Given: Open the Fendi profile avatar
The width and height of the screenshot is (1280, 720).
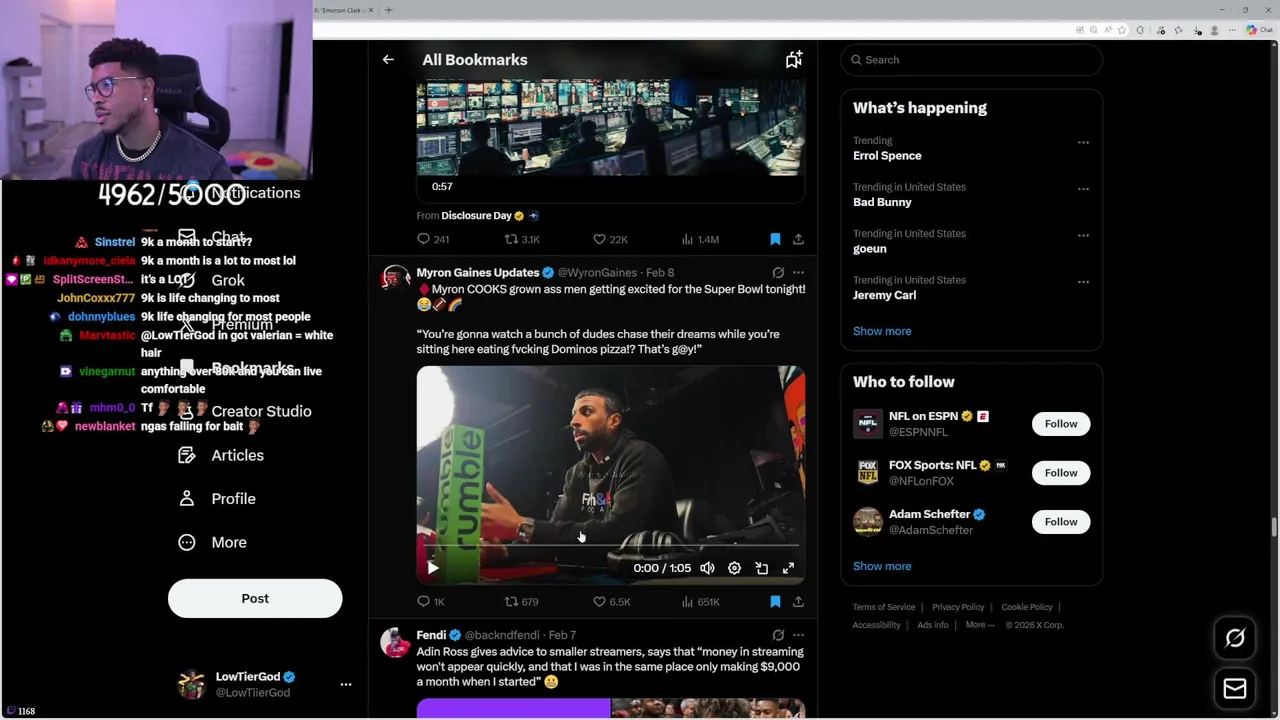Looking at the screenshot, I should tap(396, 642).
